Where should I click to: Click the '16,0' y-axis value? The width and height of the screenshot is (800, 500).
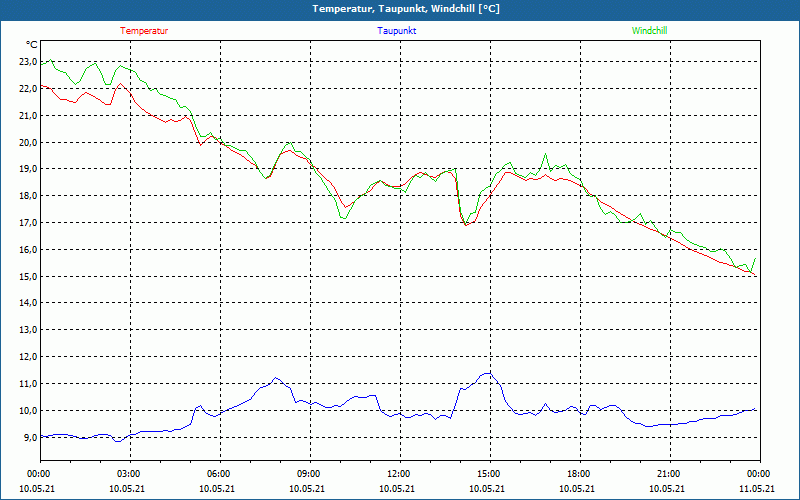[x=28, y=249]
